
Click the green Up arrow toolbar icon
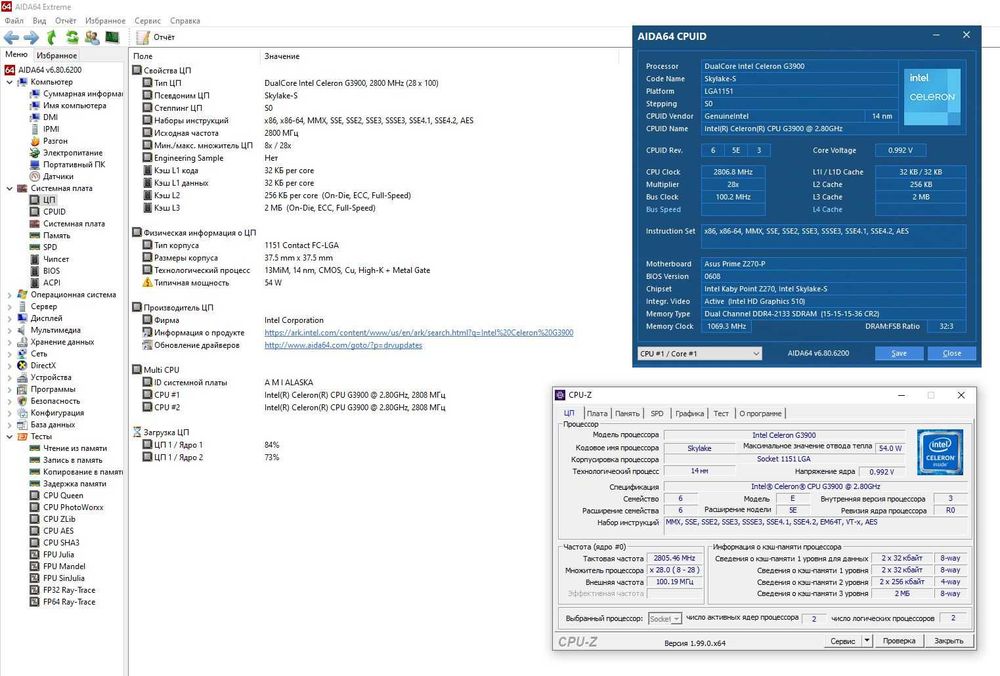pos(52,38)
